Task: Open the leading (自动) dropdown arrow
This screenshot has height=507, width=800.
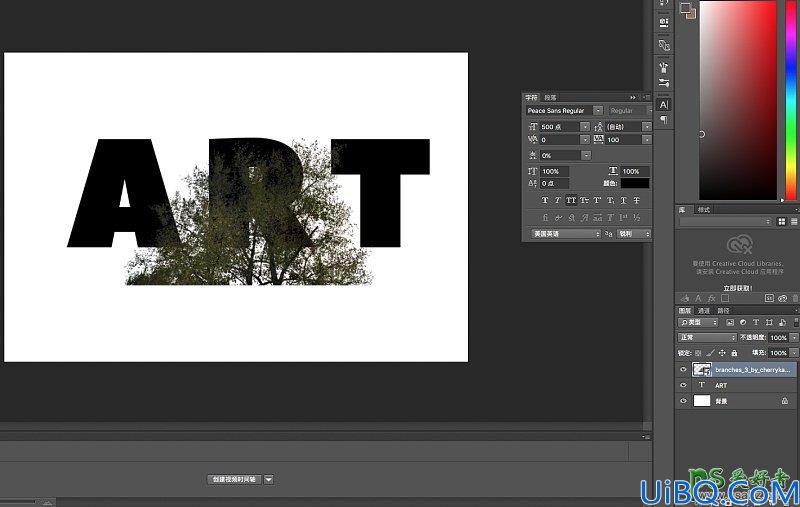Action: point(646,126)
